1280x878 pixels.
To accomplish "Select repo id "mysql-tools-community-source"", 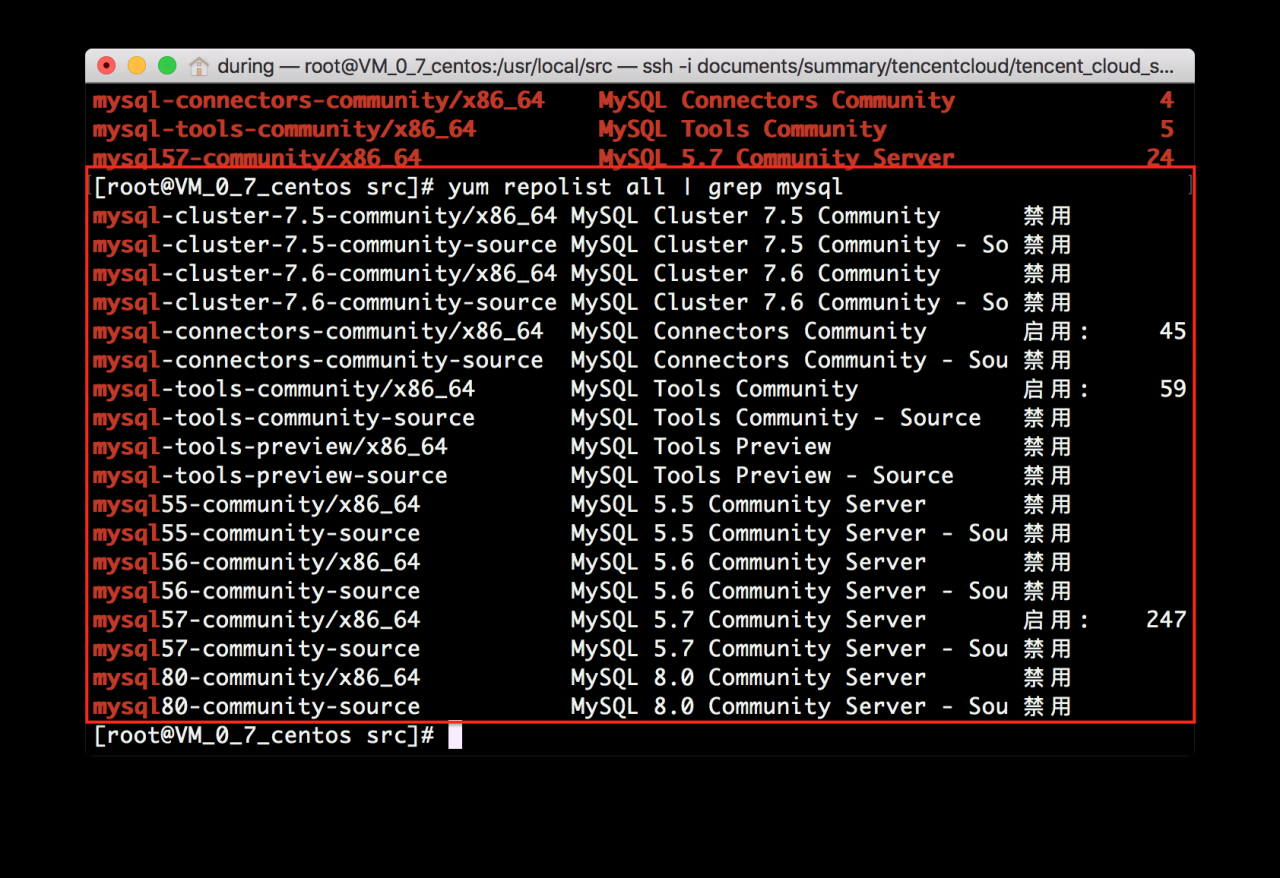I will [x=284, y=419].
